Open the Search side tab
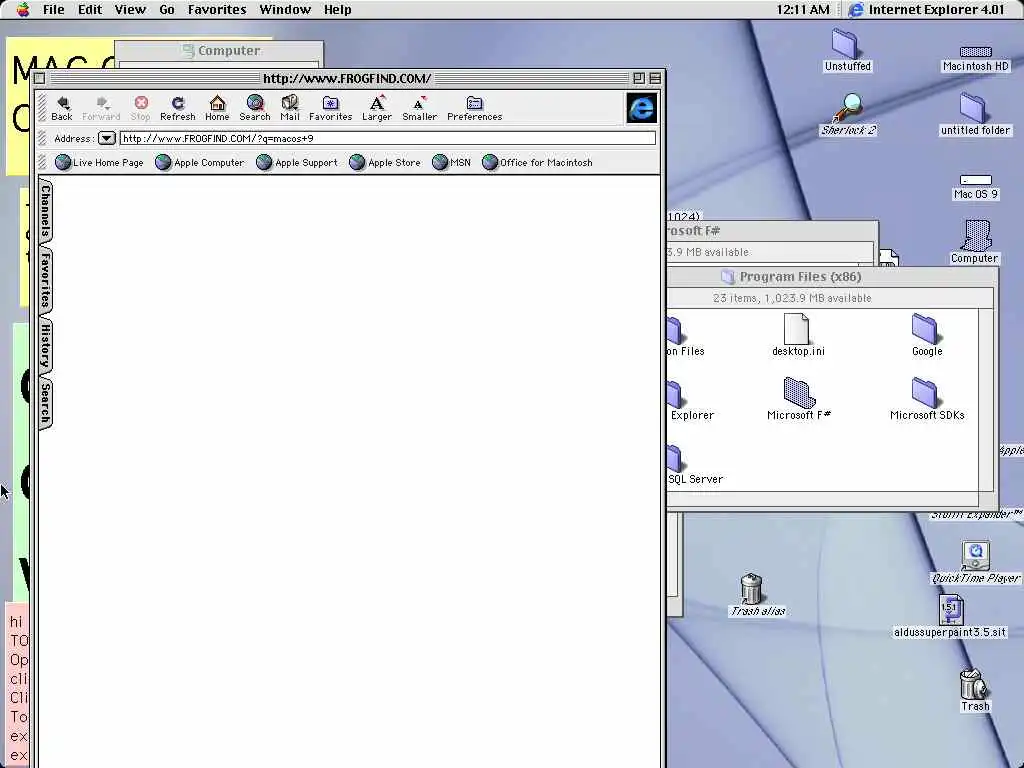Image resolution: width=1024 pixels, height=768 pixels. point(45,403)
